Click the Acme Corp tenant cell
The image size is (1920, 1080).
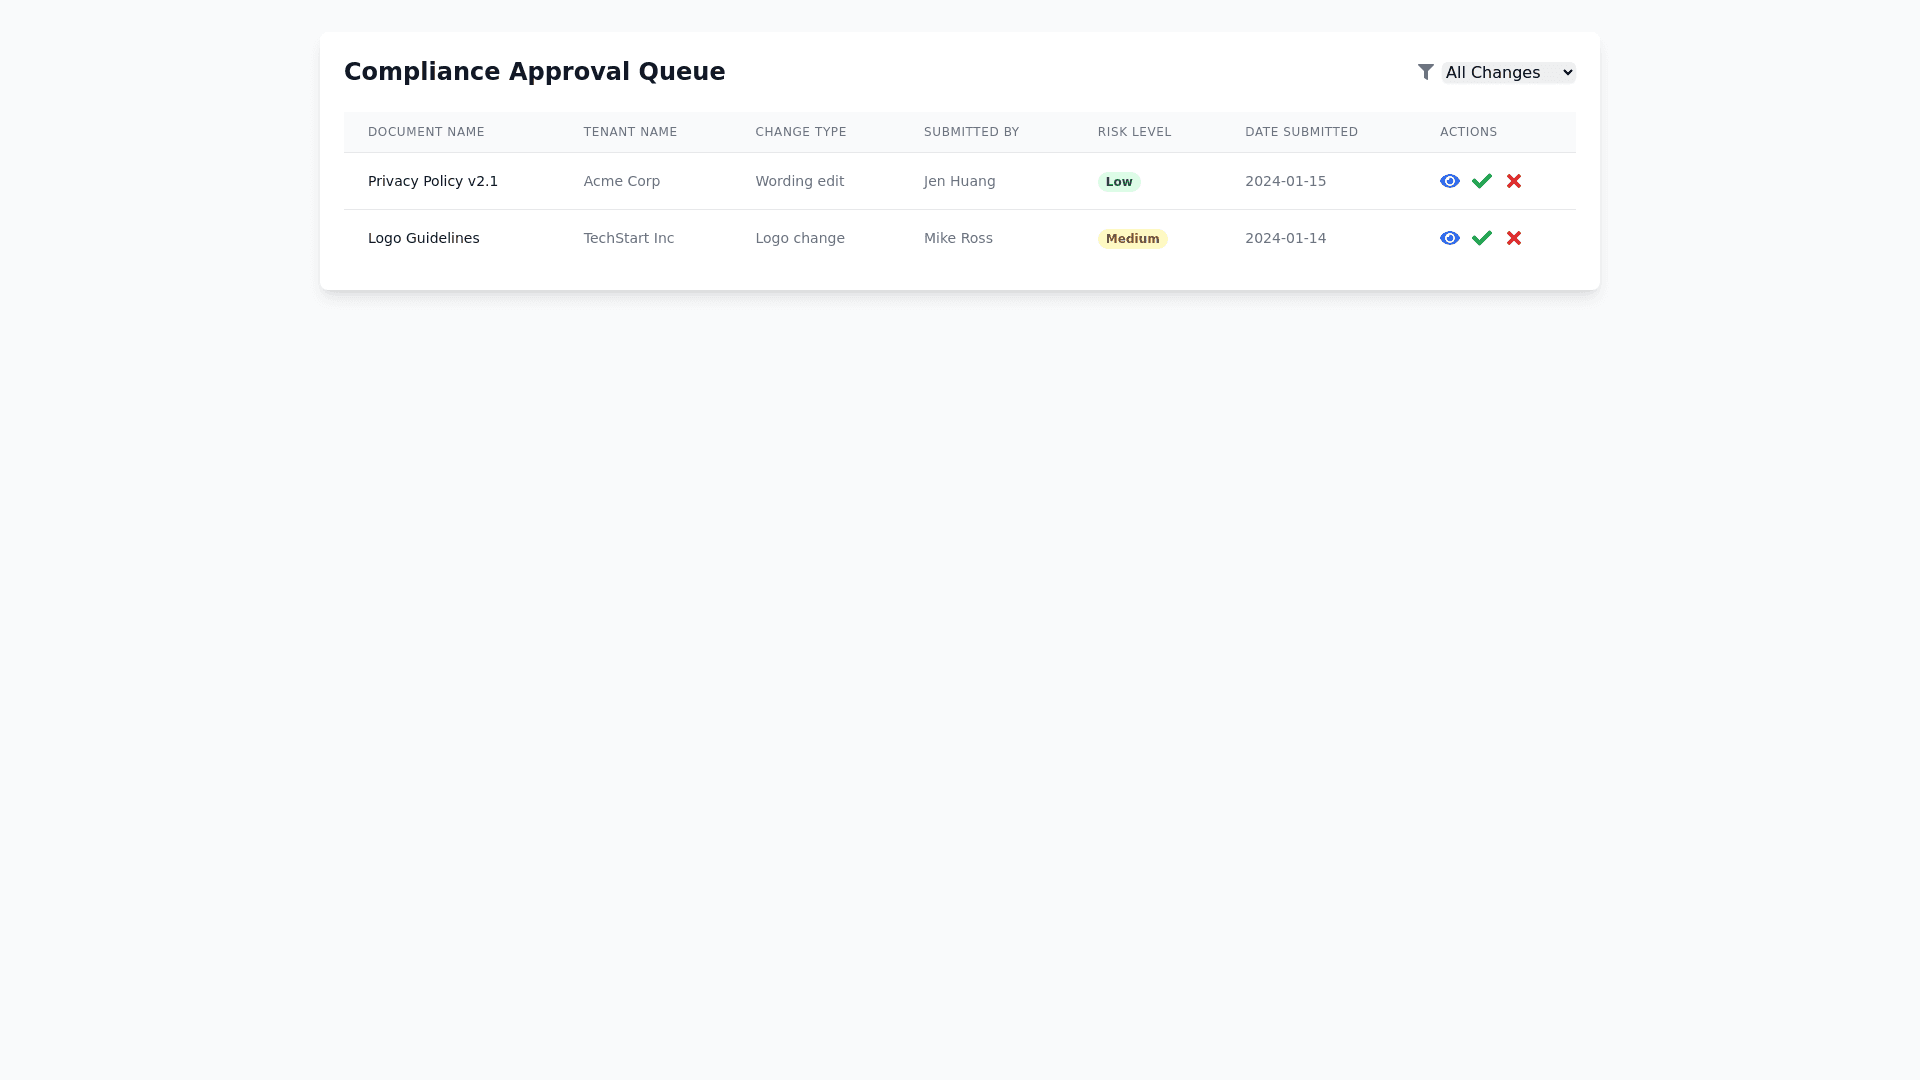622,181
